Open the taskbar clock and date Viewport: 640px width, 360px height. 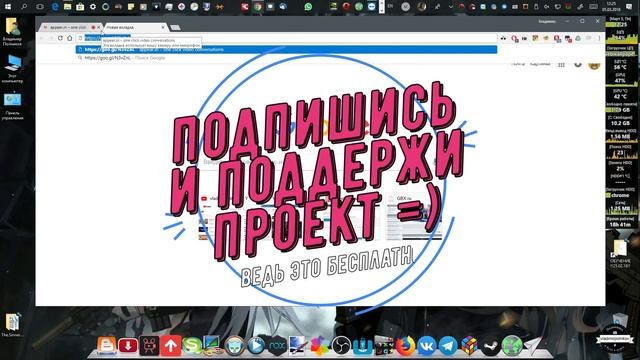[x=611, y=6]
